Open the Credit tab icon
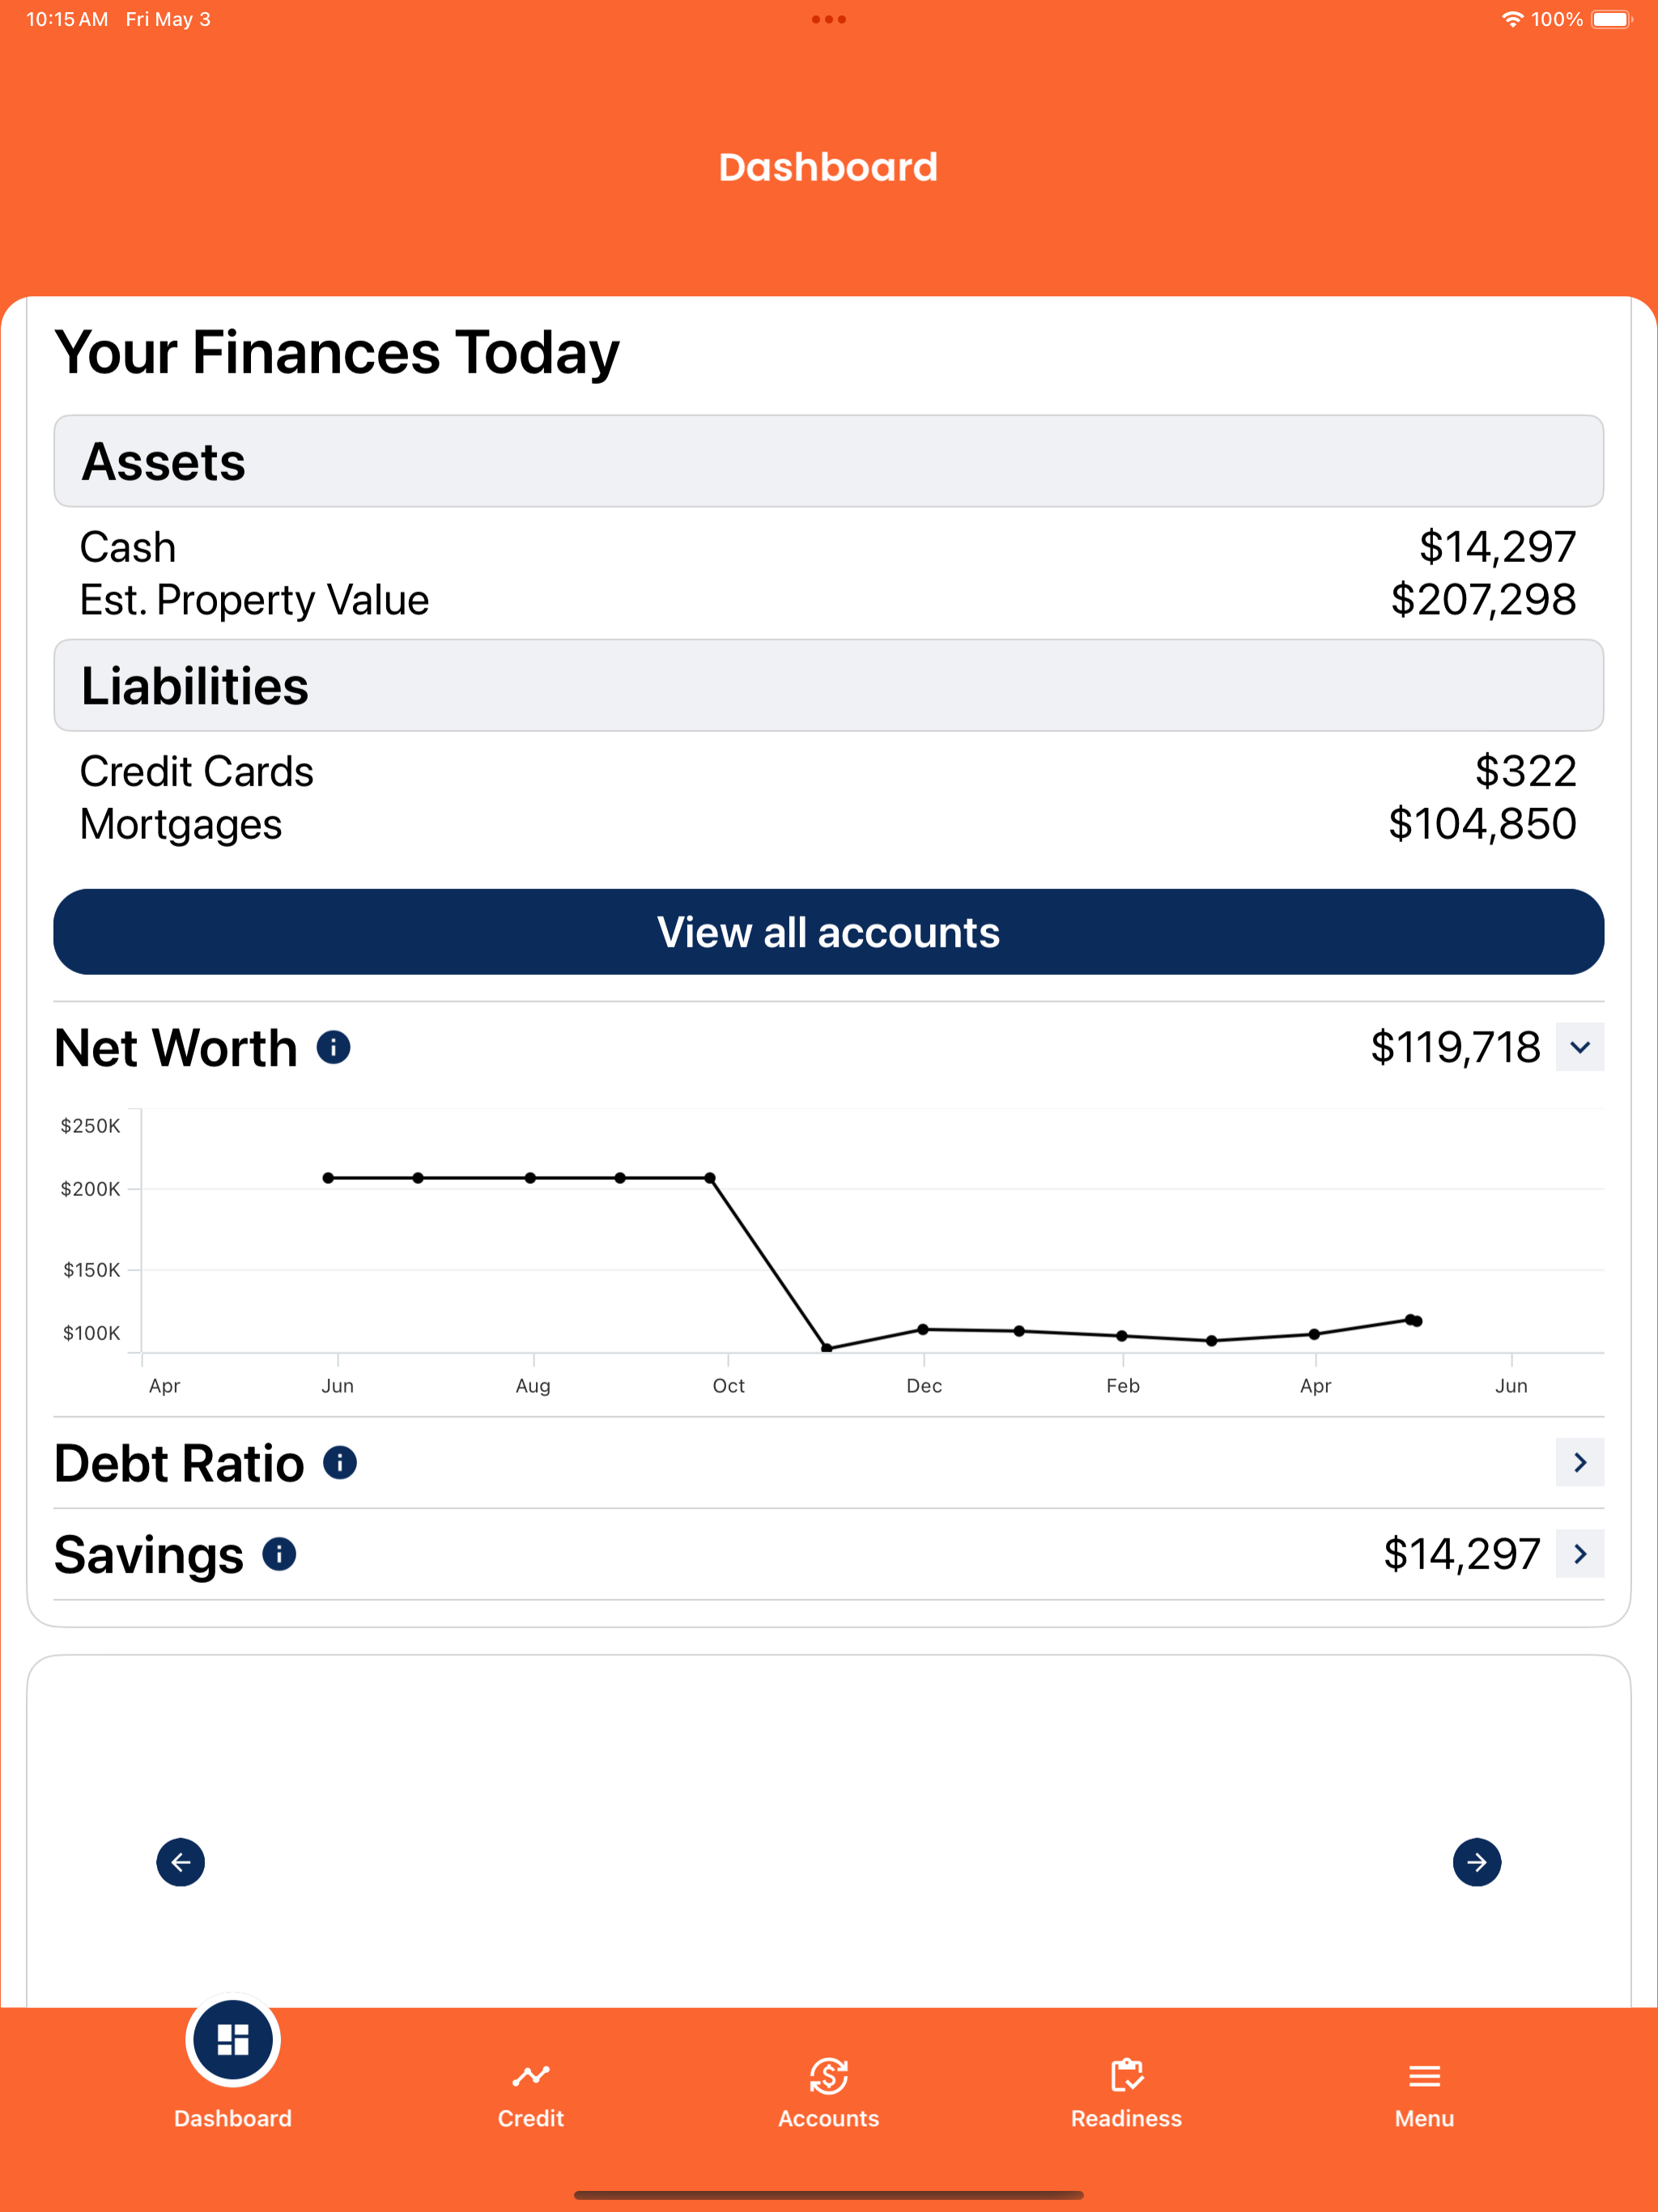The width and height of the screenshot is (1658, 2212). point(531,2076)
